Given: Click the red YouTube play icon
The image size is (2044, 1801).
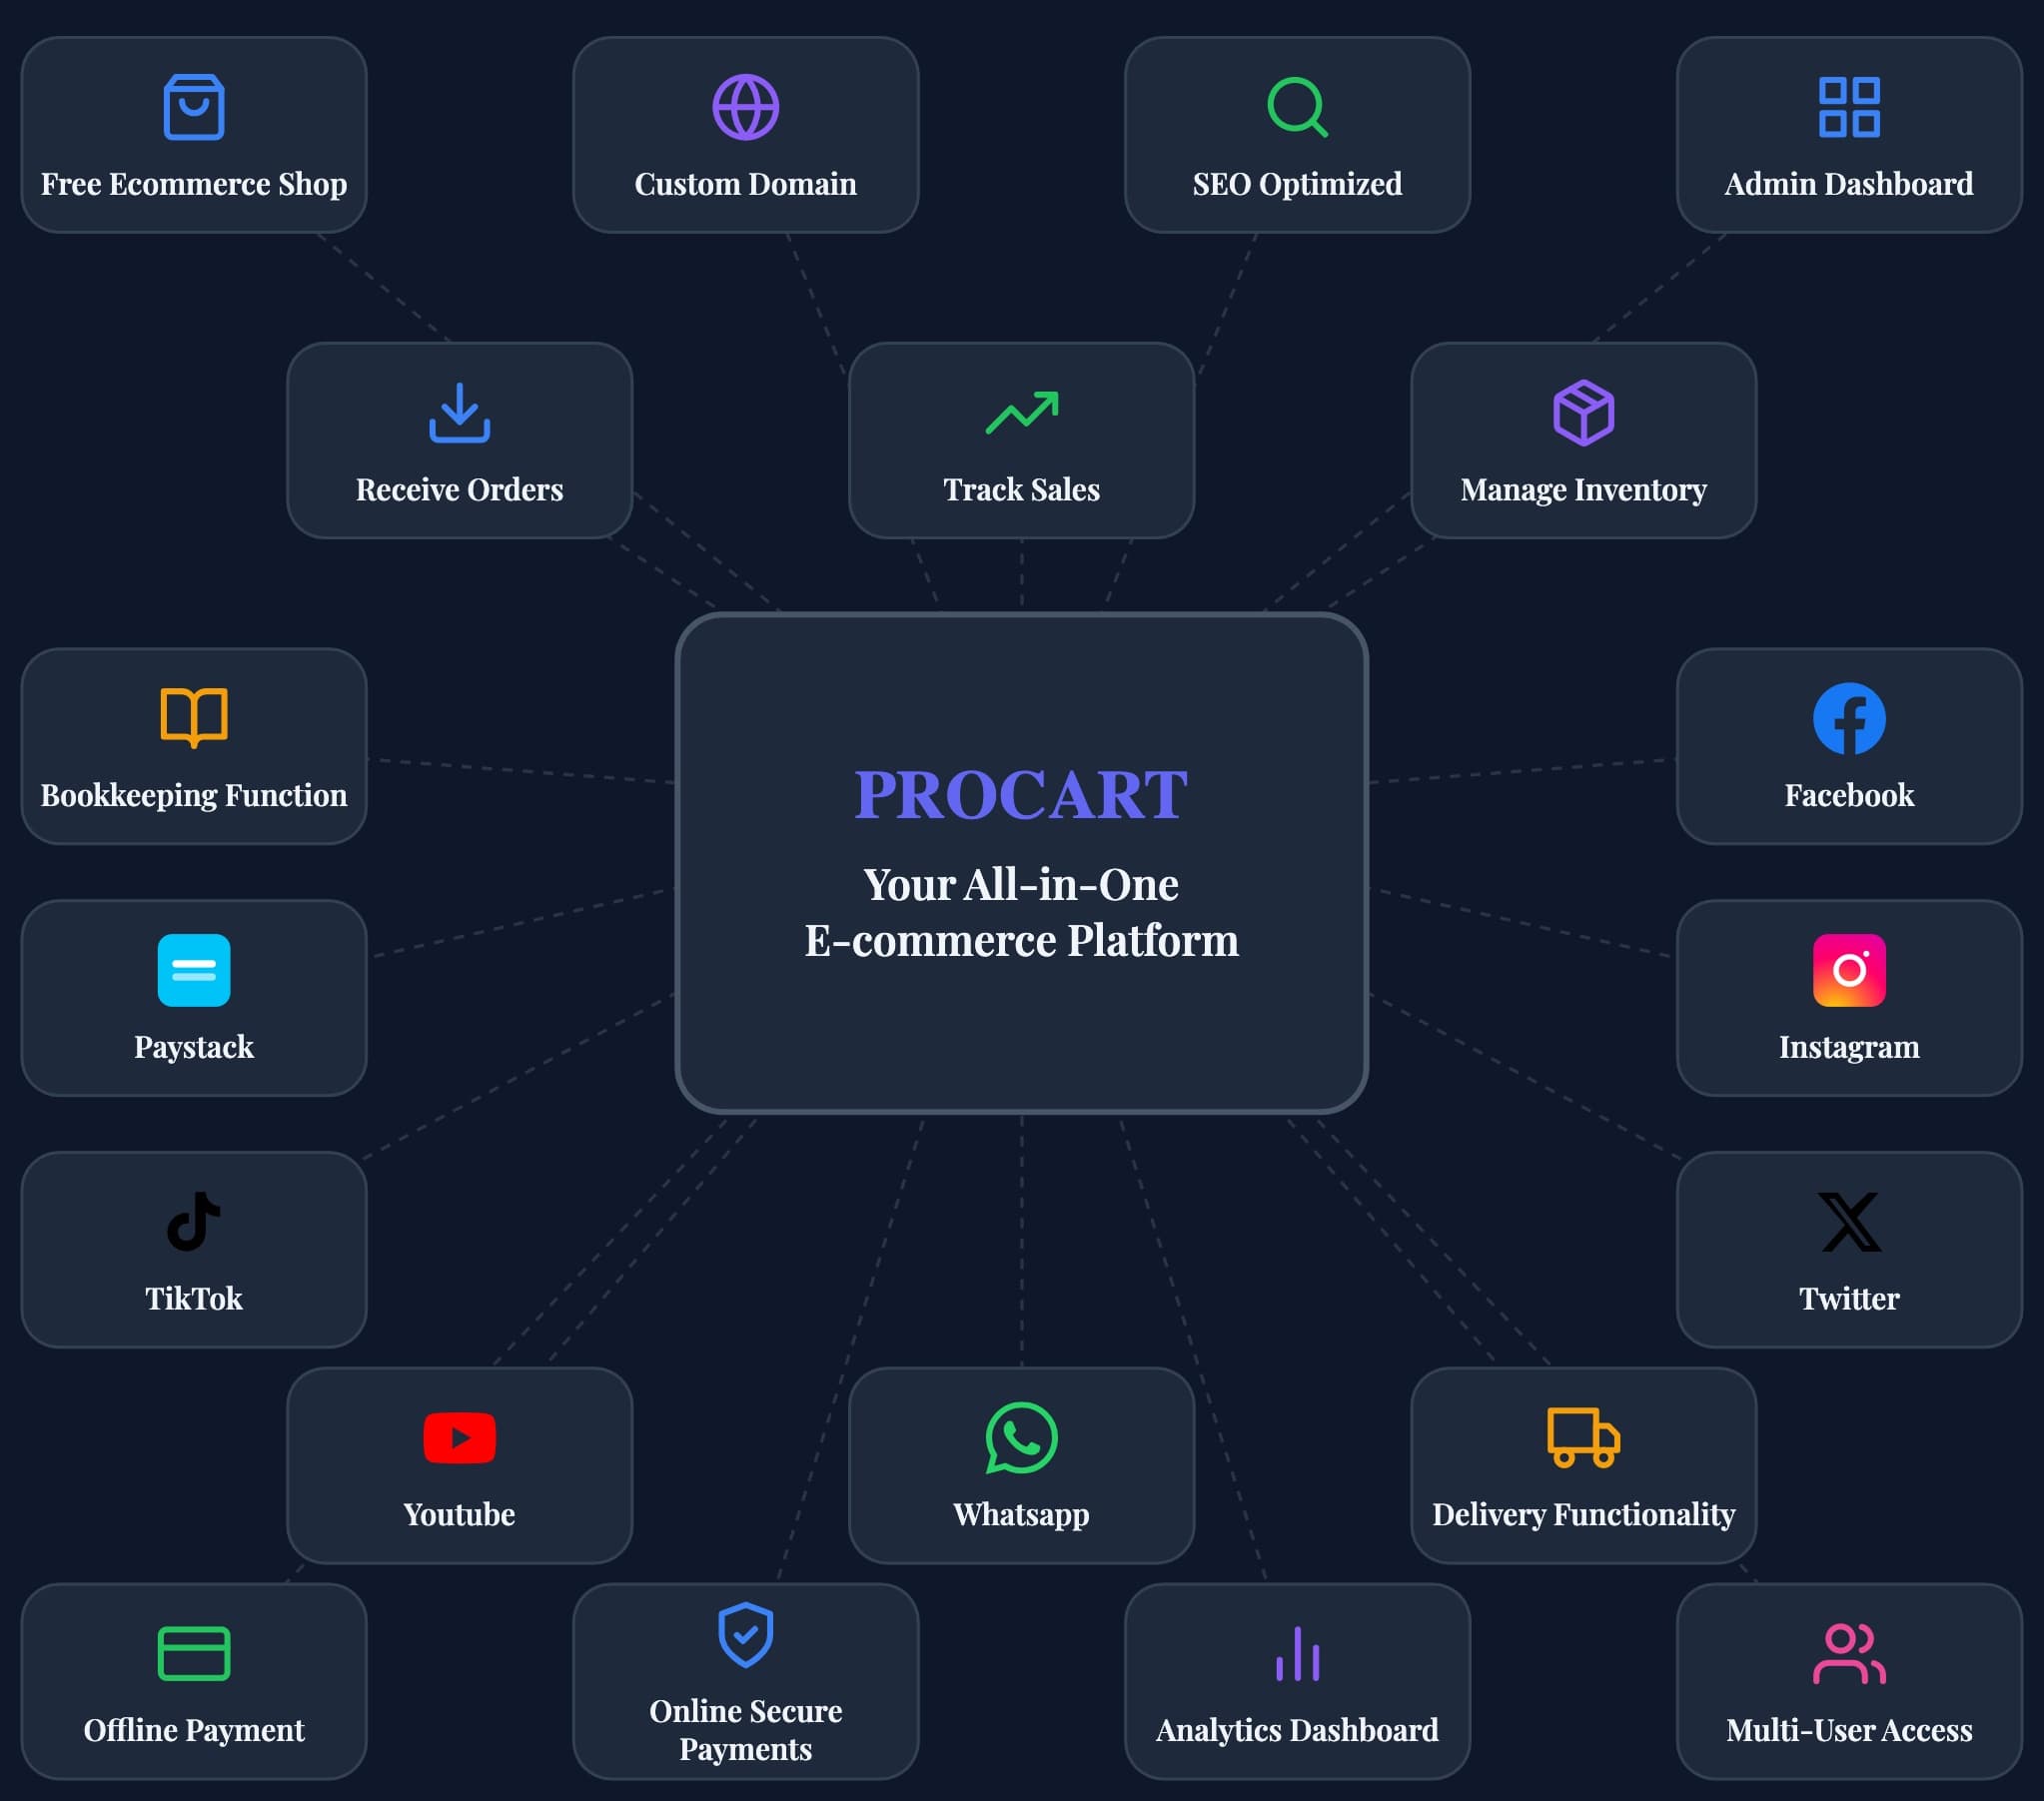Looking at the screenshot, I should [460, 1438].
